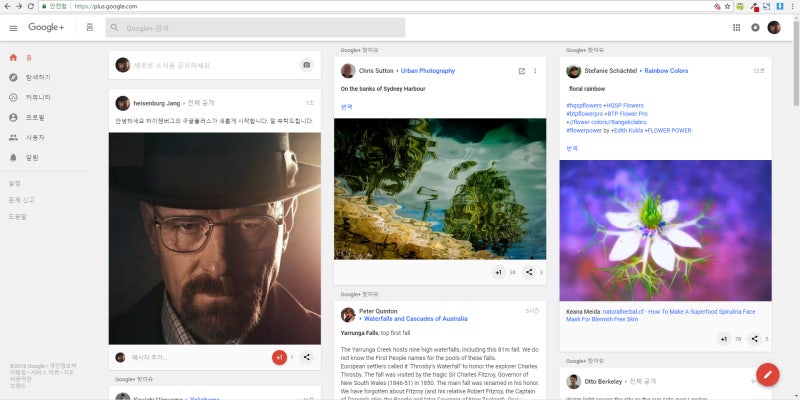+1 the Sydney Harbour post

click(498, 272)
